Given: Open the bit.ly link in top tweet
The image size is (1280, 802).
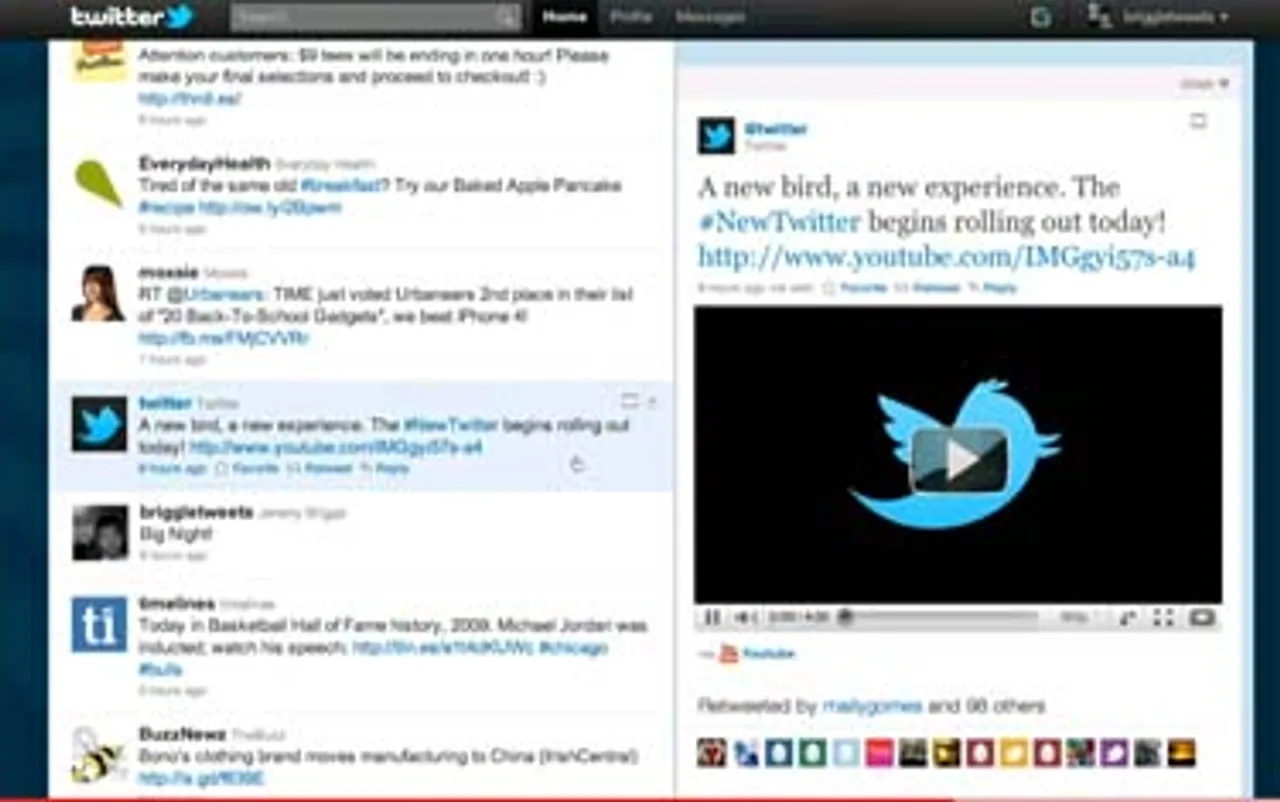Looking at the screenshot, I should [190, 99].
